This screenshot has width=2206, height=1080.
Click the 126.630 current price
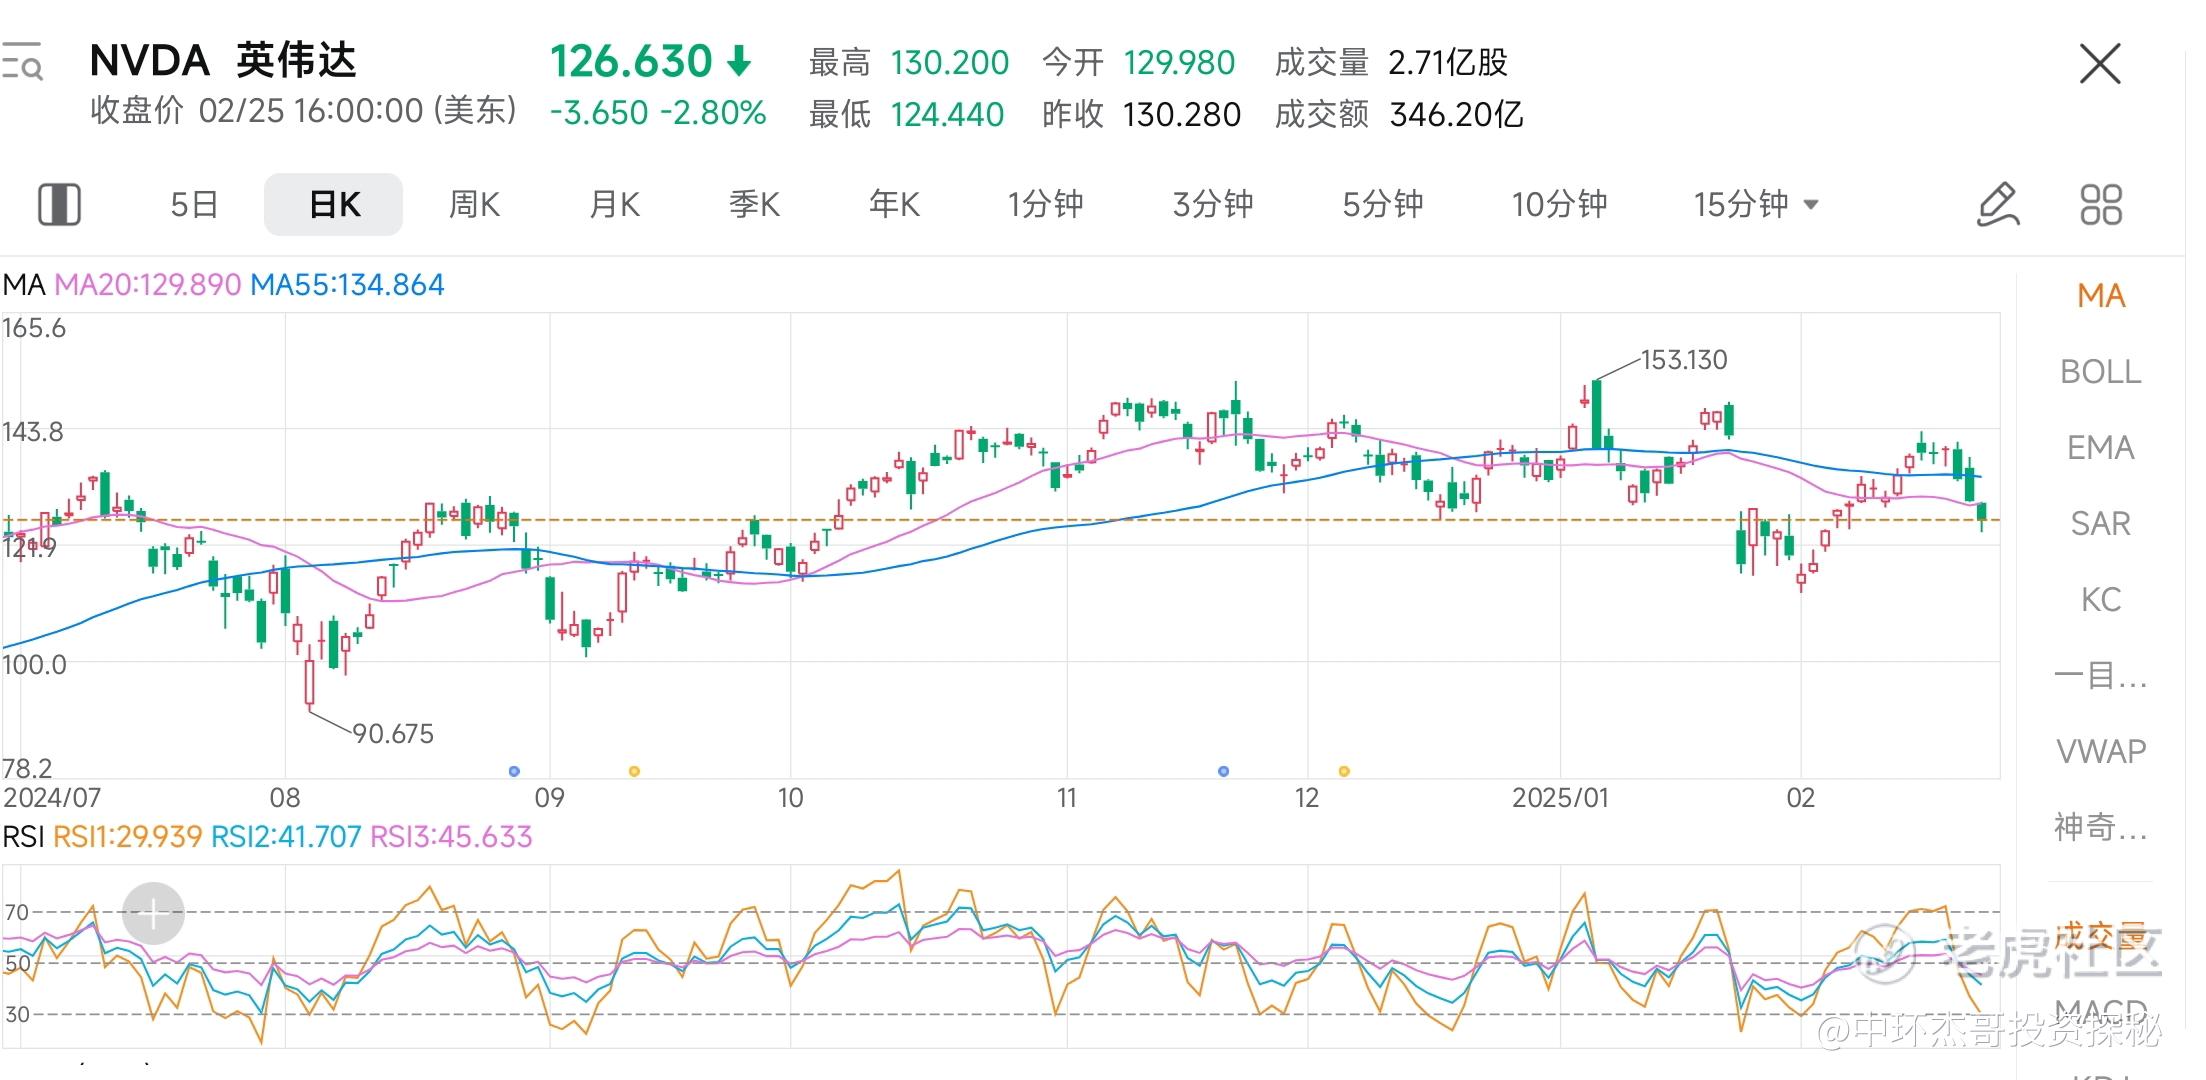pos(631,61)
